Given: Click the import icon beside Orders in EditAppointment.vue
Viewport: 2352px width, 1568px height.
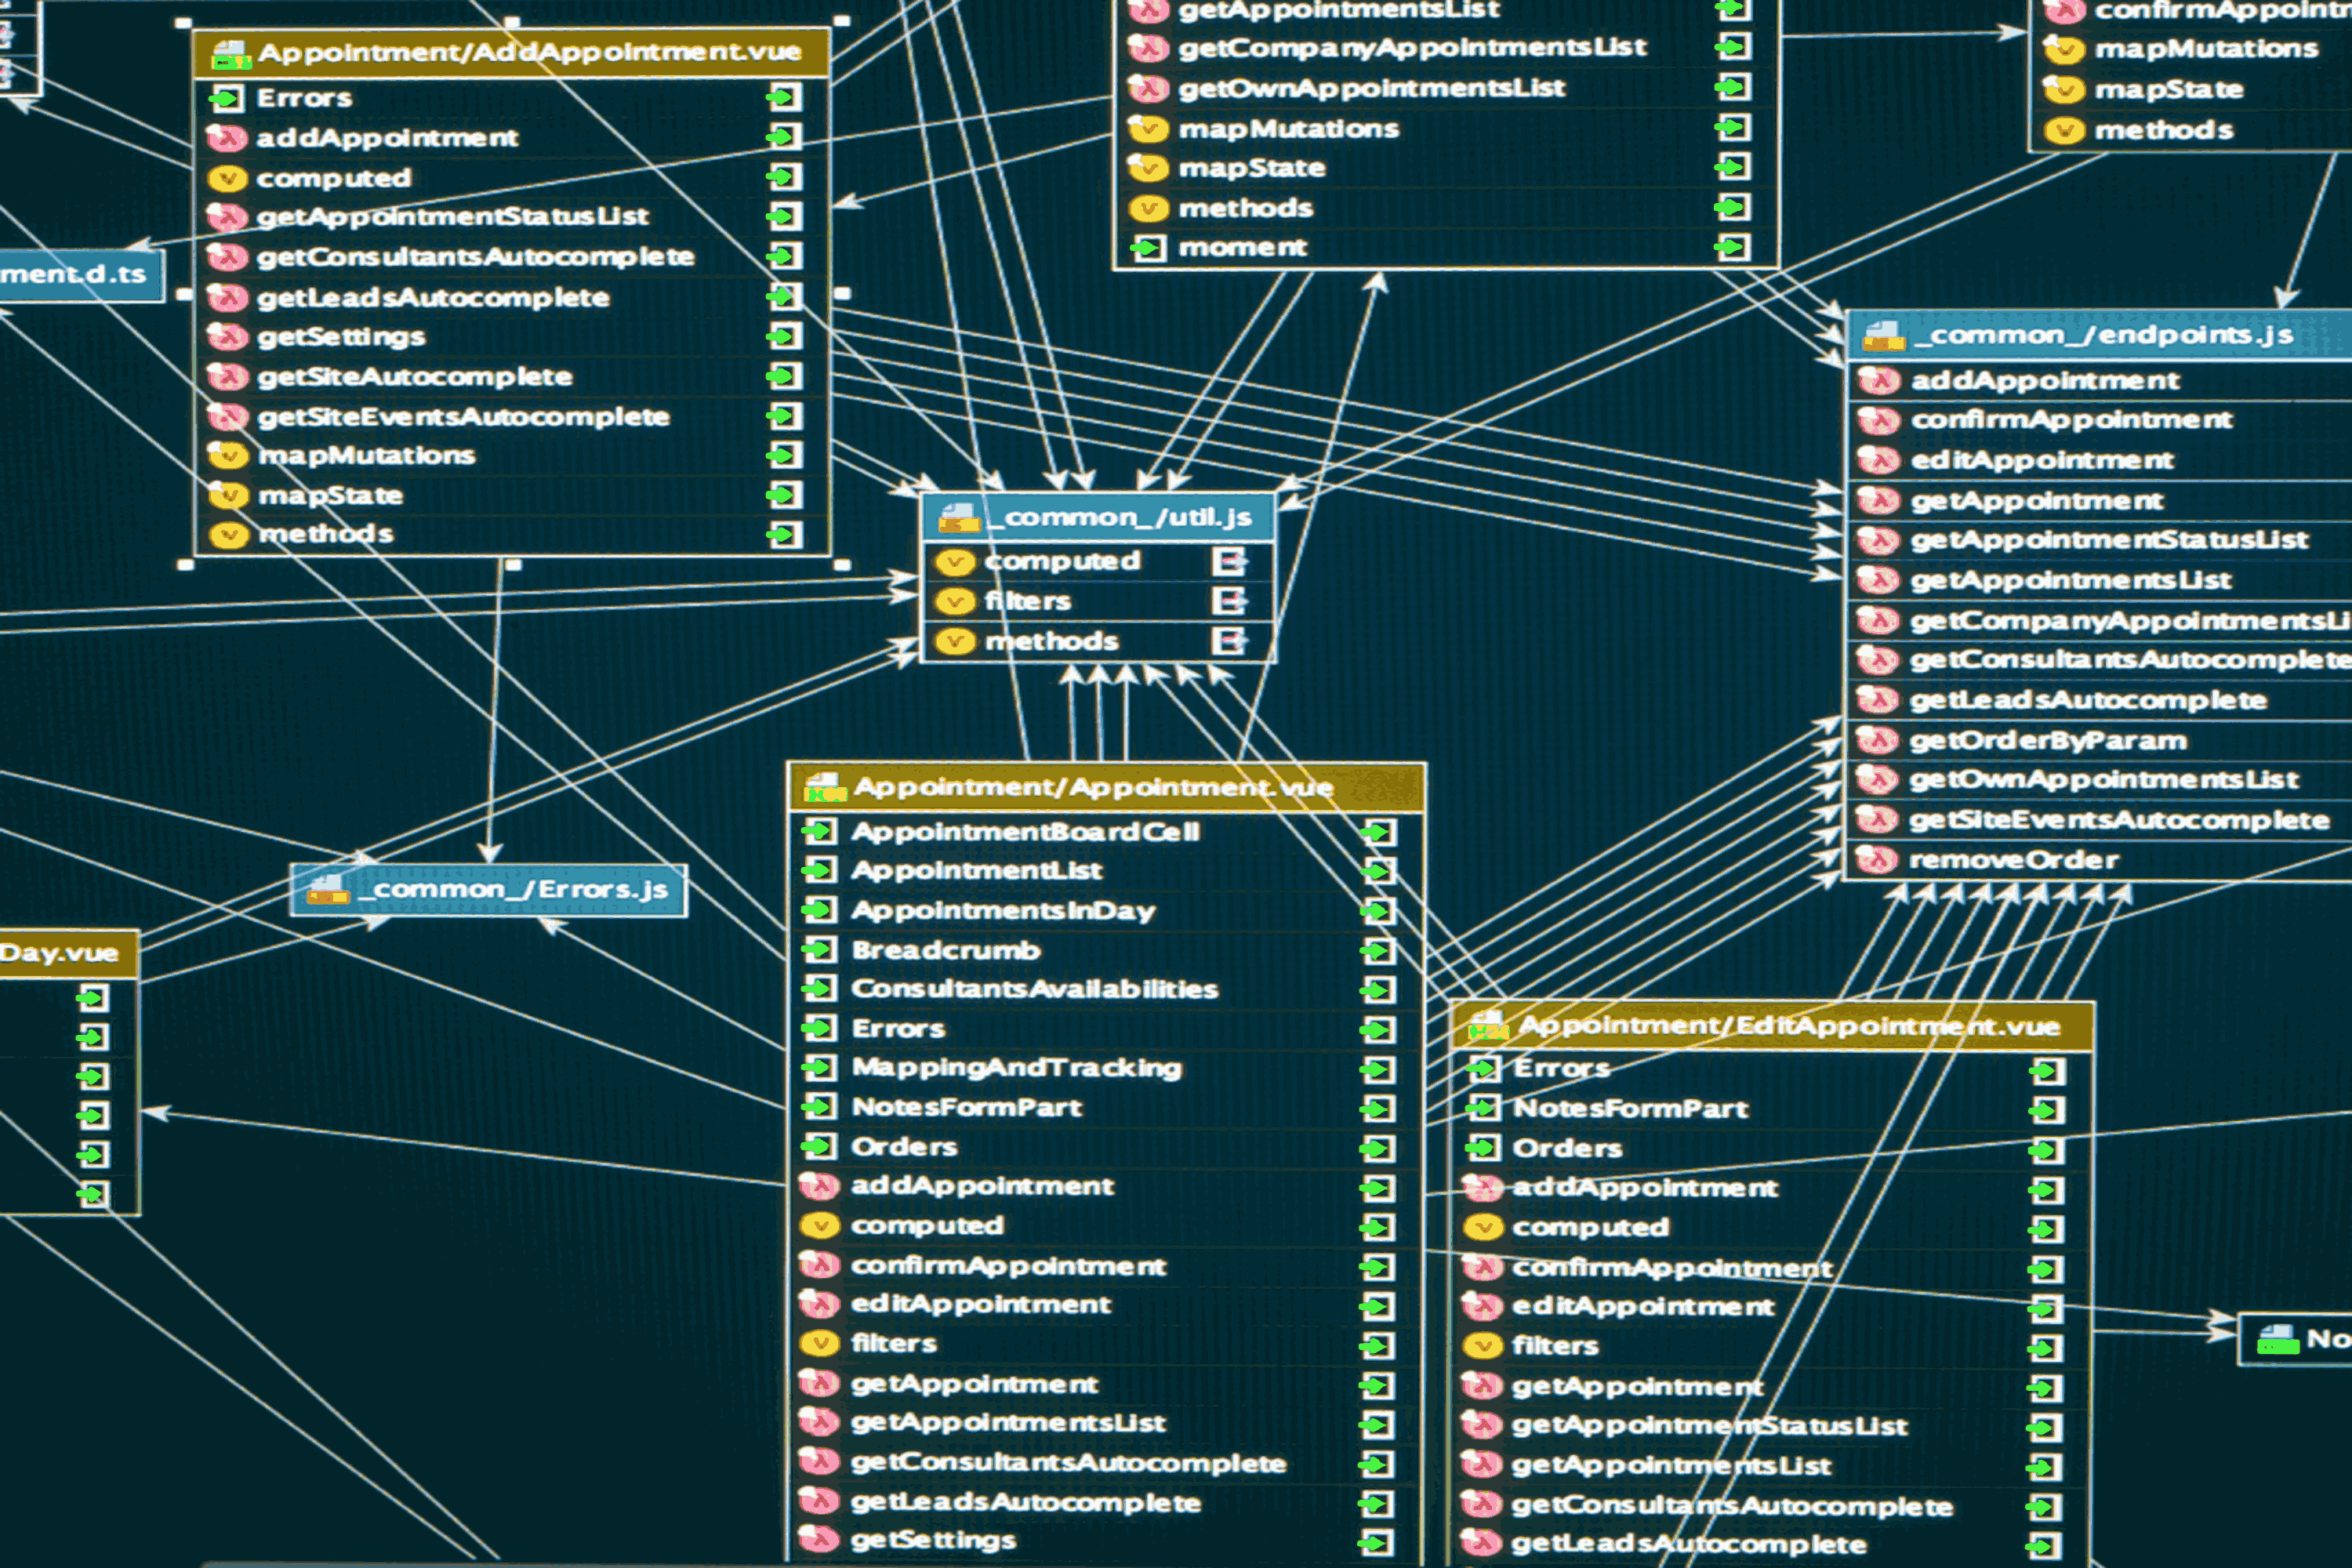Looking at the screenshot, I should tap(1483, 1148).
